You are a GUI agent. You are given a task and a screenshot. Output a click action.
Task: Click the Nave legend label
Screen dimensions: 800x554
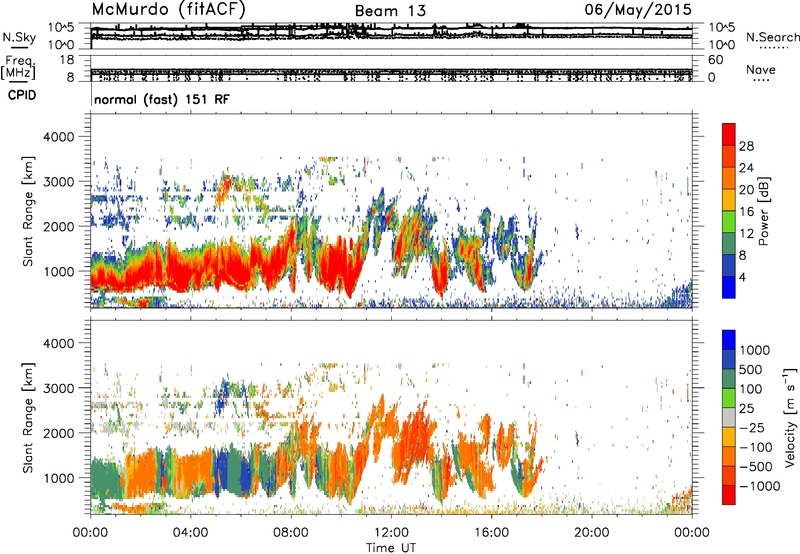tap(761, 70)
